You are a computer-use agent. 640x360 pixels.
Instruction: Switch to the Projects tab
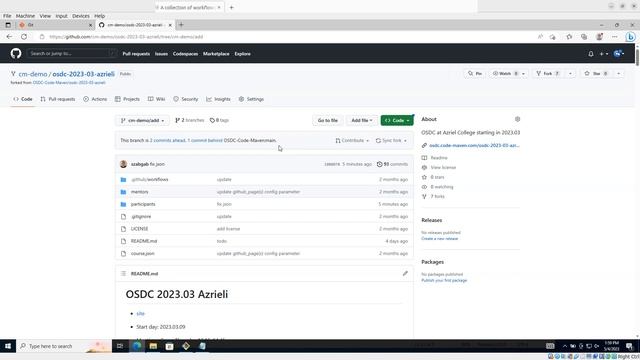[x=127, y=99]
